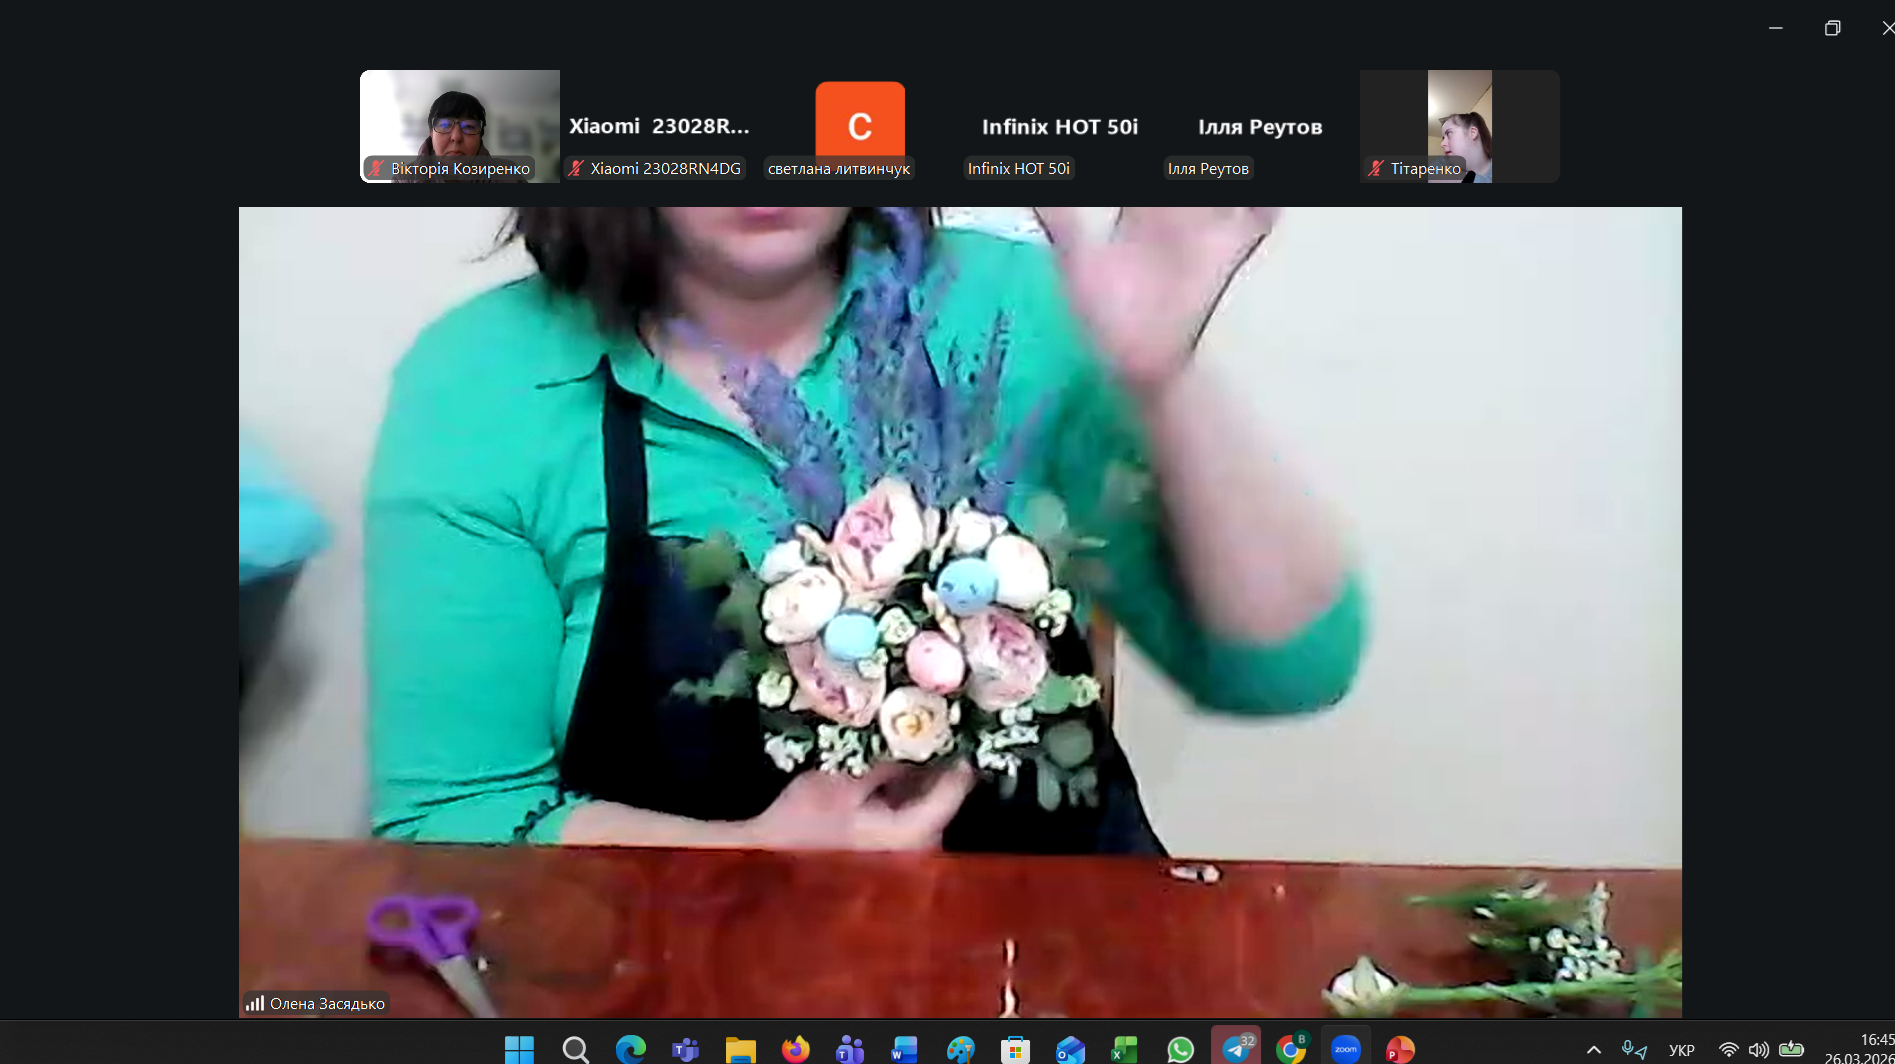Open Telegram with 32 unread messages

pos(1236,1049)
